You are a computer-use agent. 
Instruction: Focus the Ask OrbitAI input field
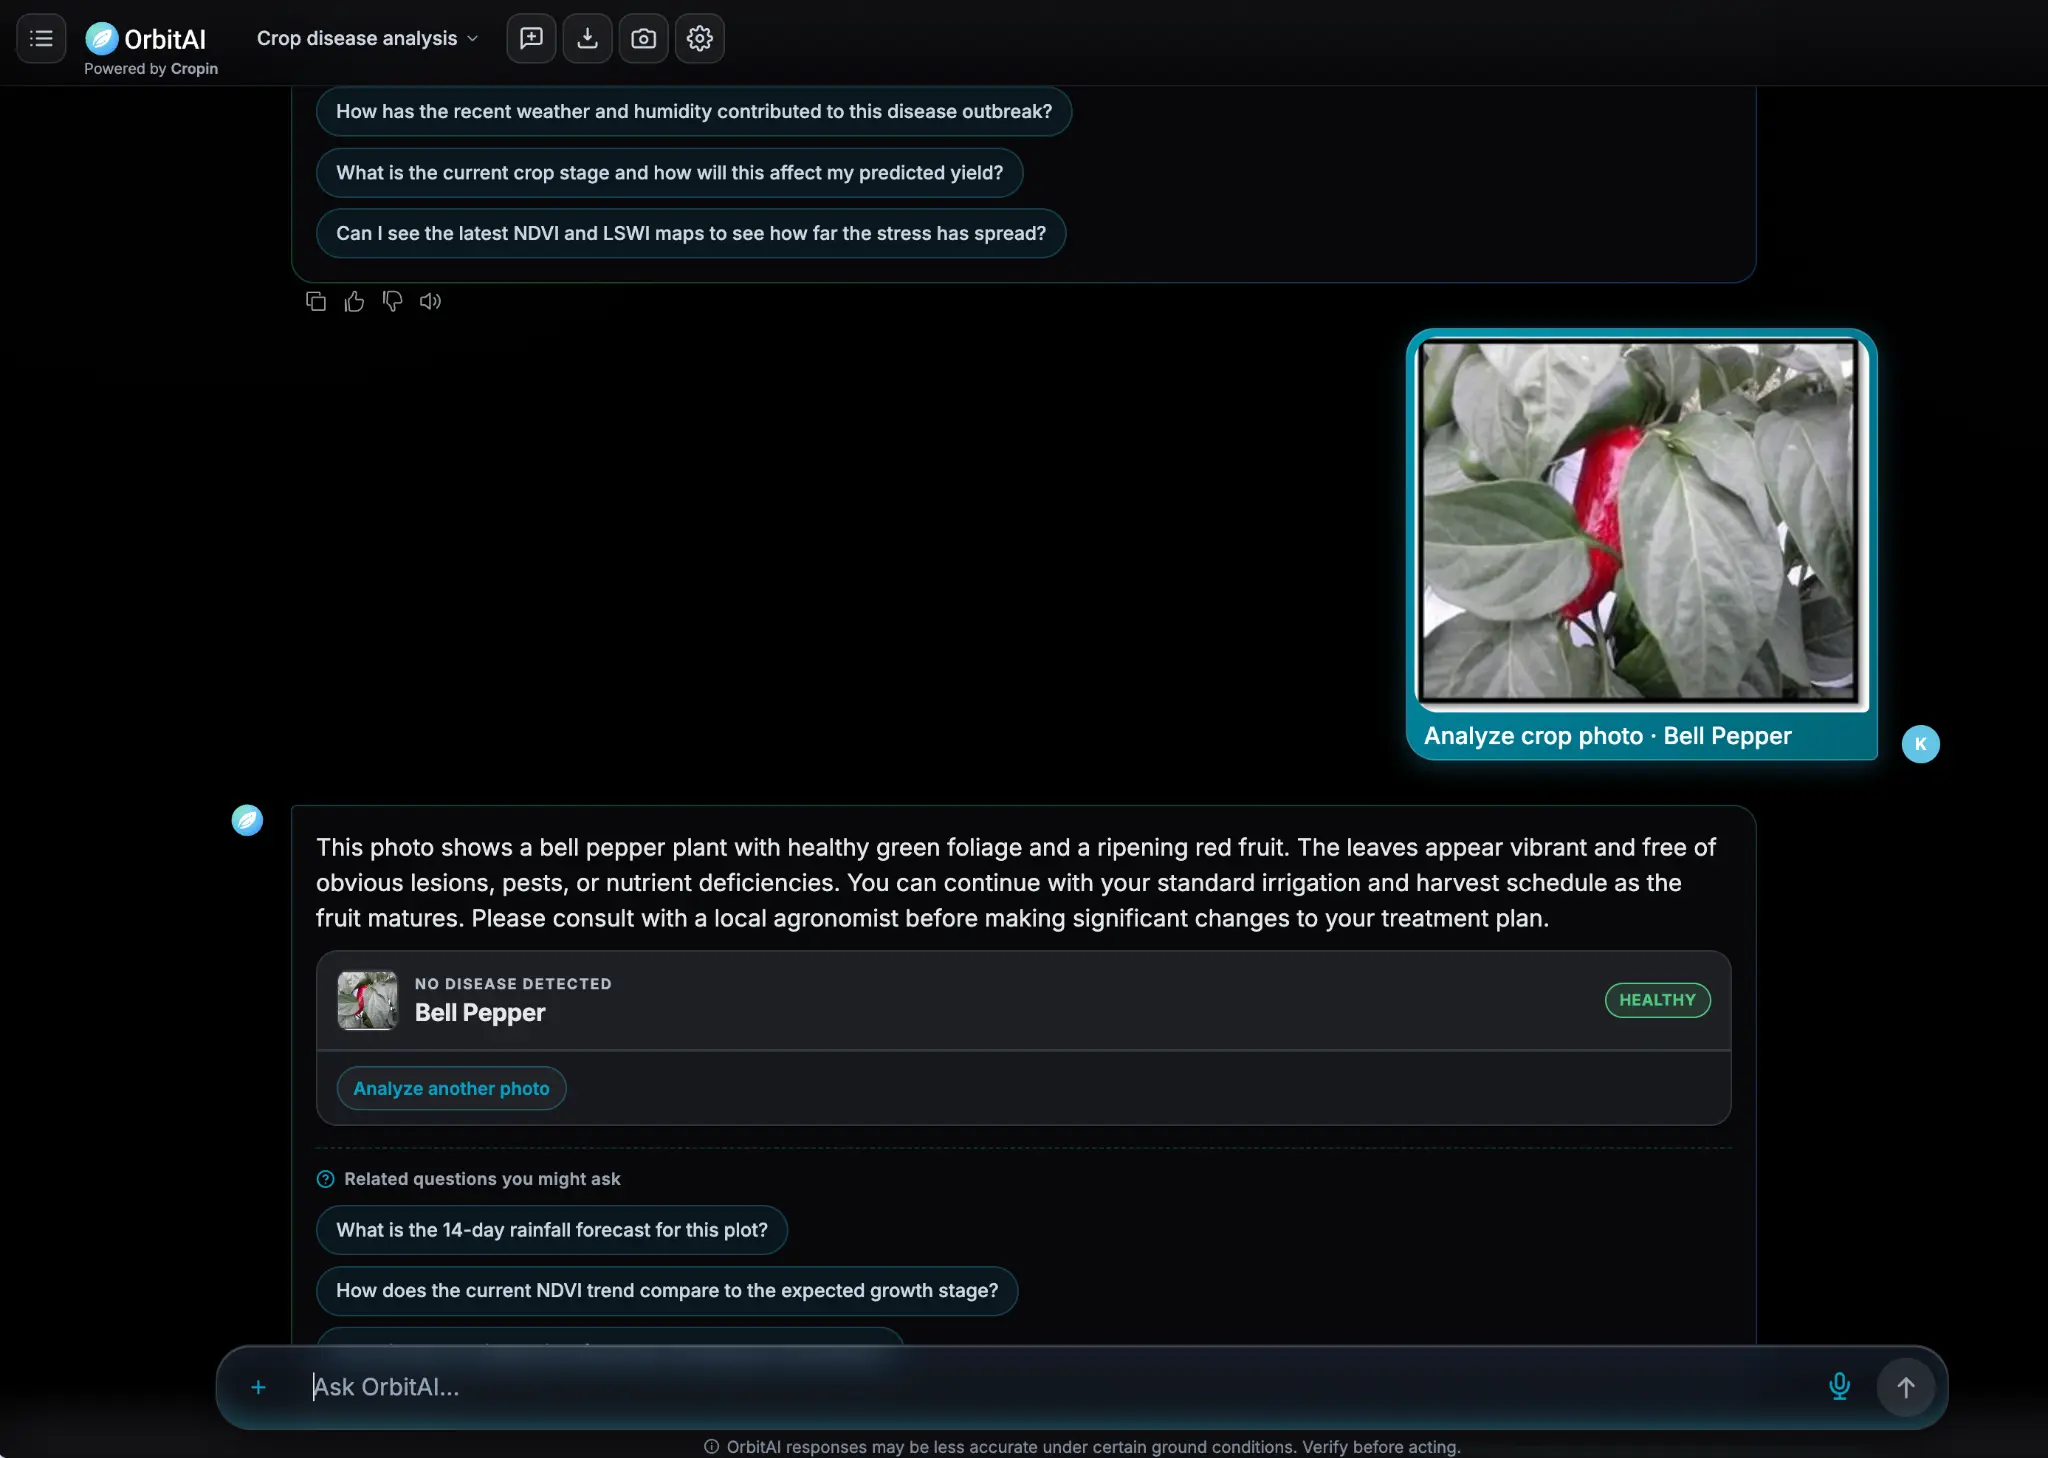coord(1060,1387)
